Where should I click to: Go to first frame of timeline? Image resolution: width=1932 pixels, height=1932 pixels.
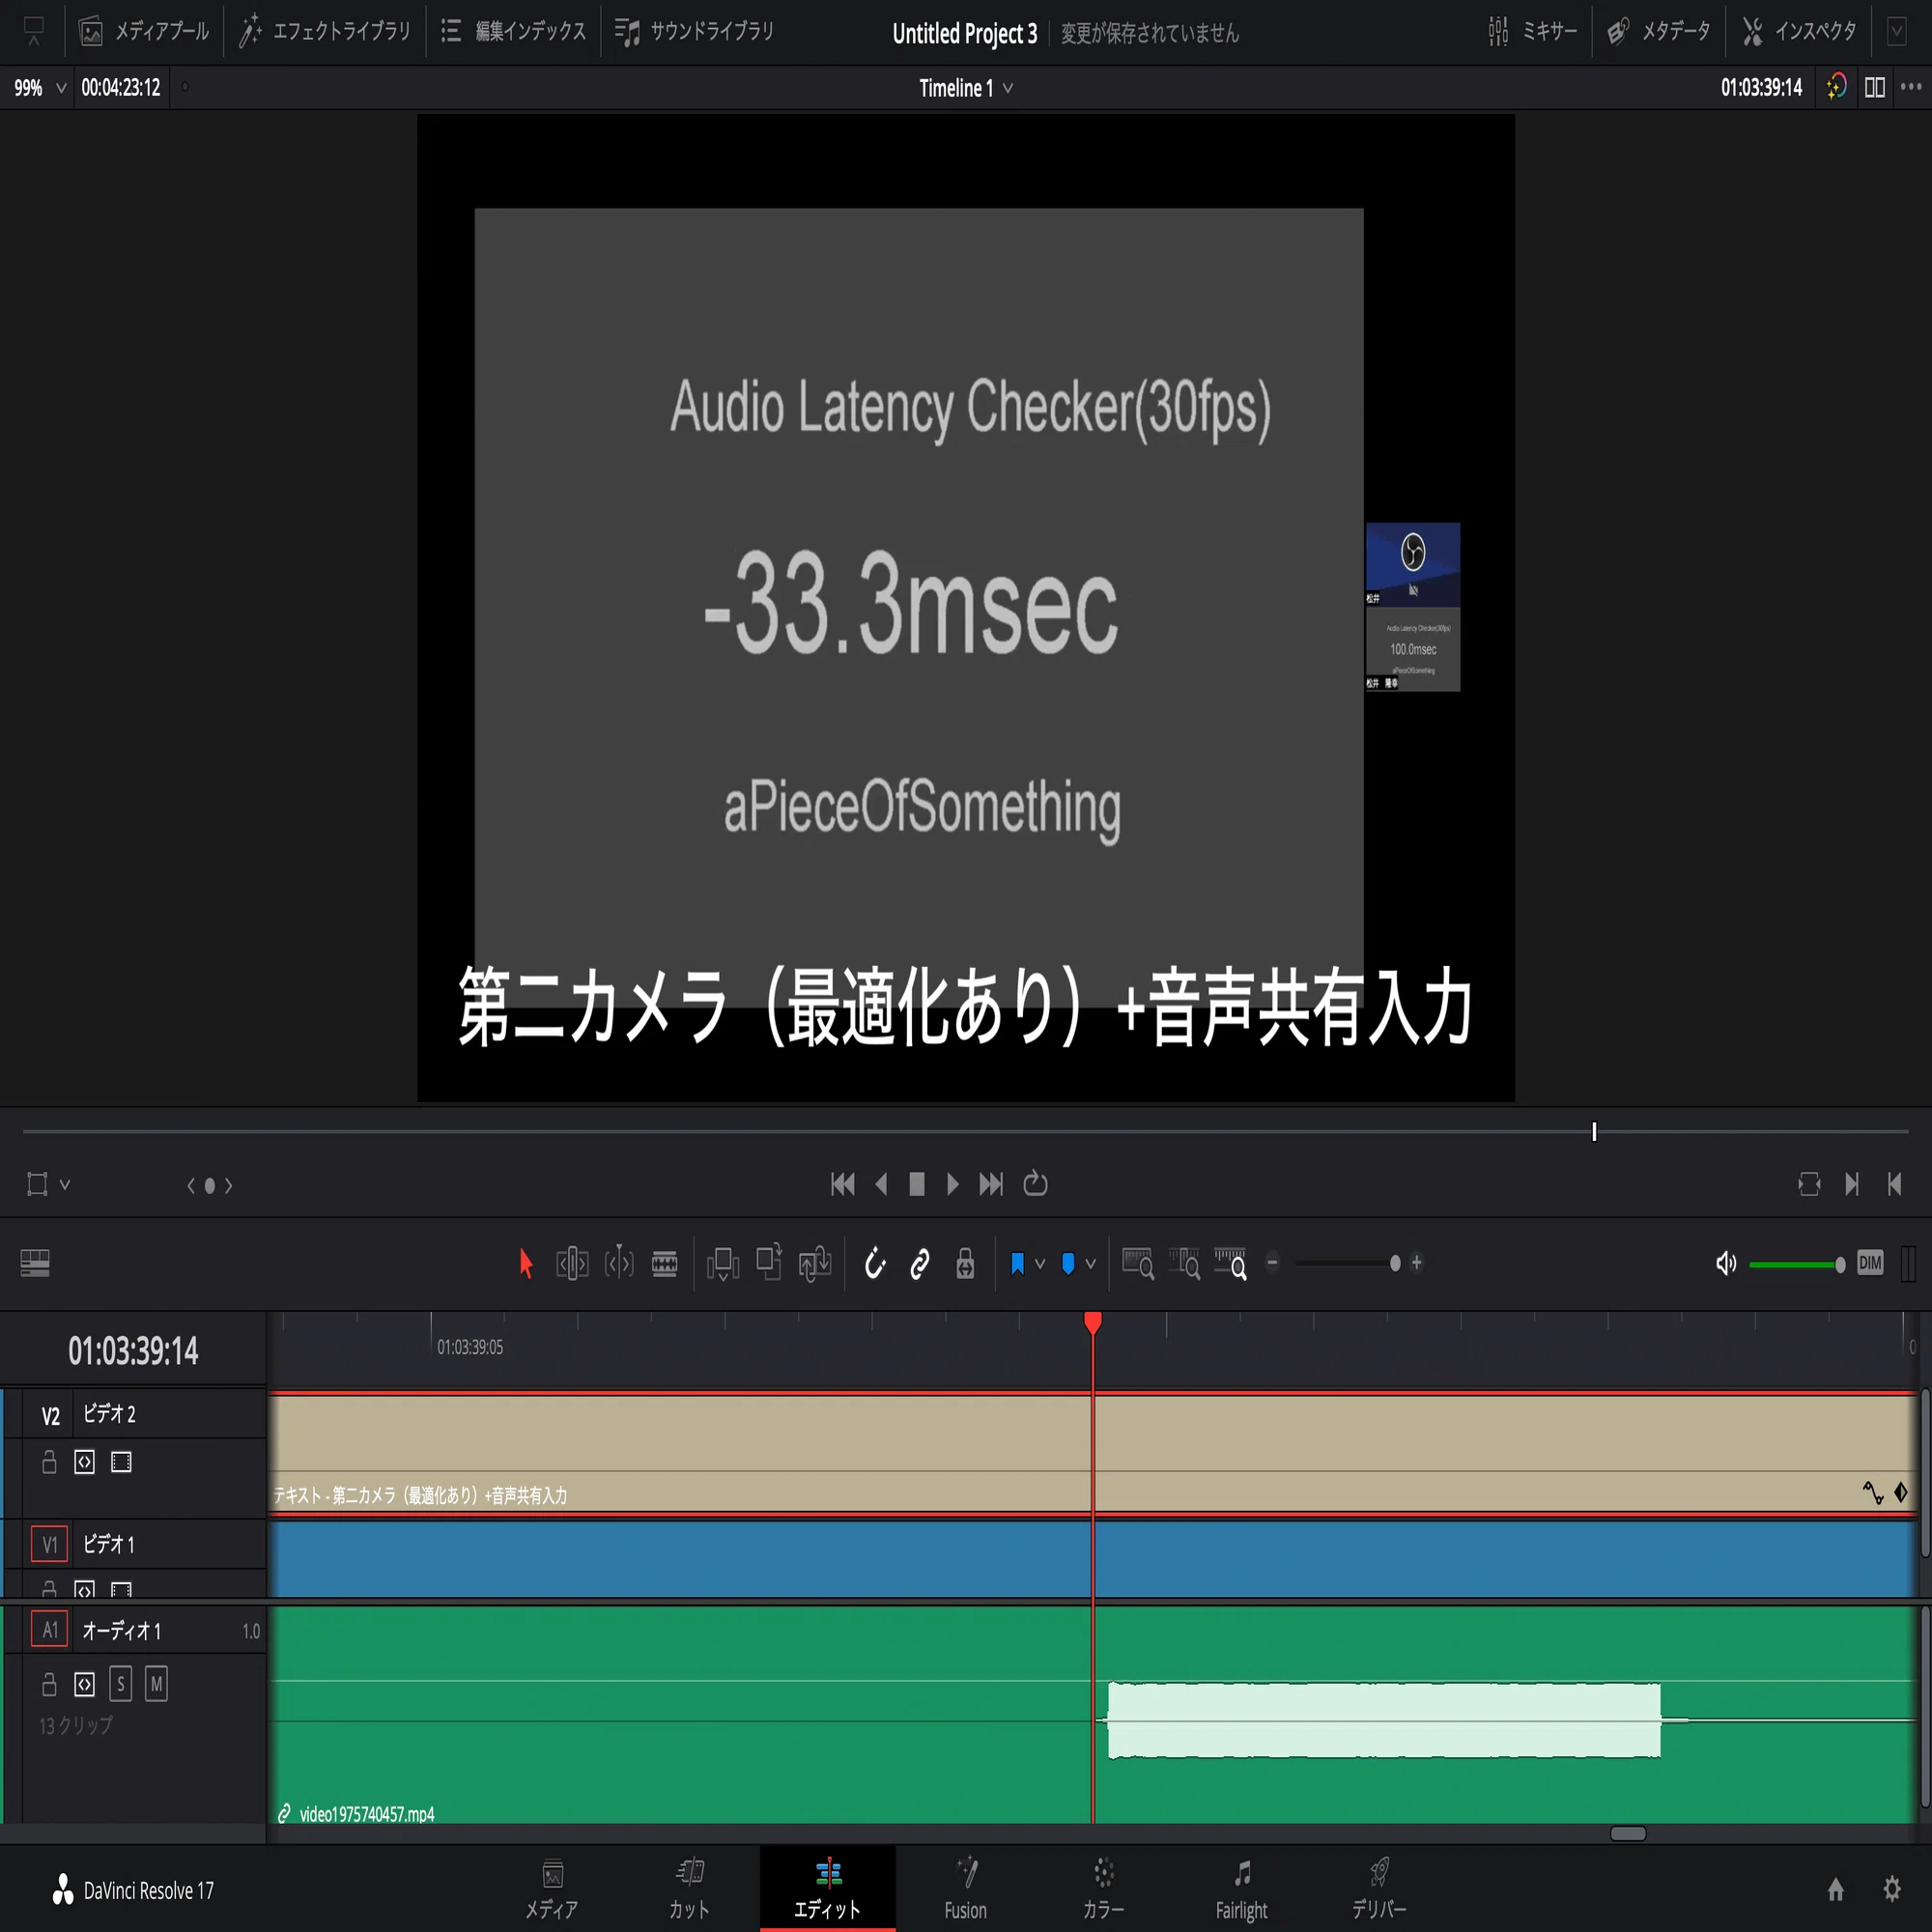pyautogui.click(x=843, y=1185)
